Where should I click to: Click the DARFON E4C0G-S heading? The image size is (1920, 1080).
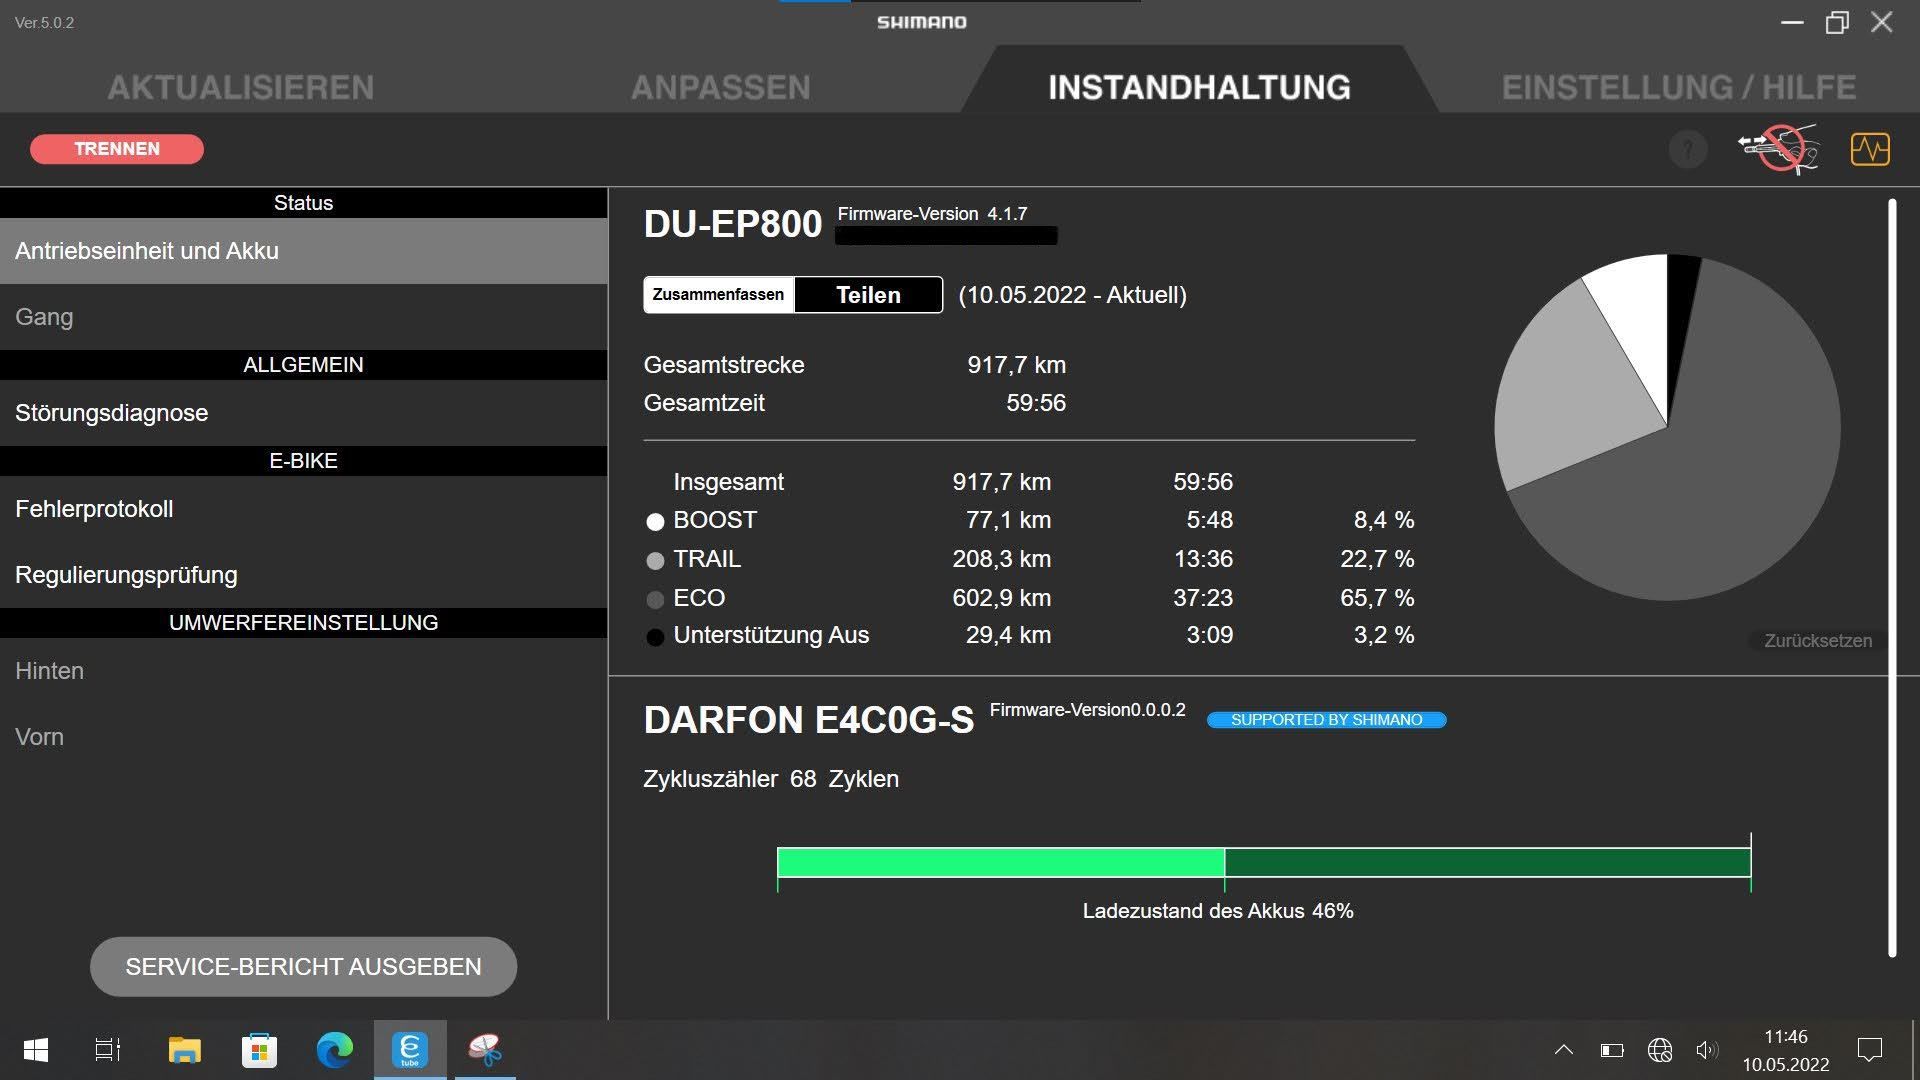(809, 721)
